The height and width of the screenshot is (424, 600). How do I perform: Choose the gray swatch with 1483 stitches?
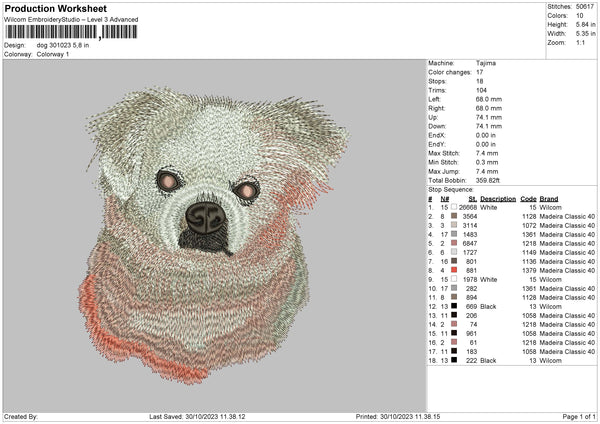click(453, 234)
